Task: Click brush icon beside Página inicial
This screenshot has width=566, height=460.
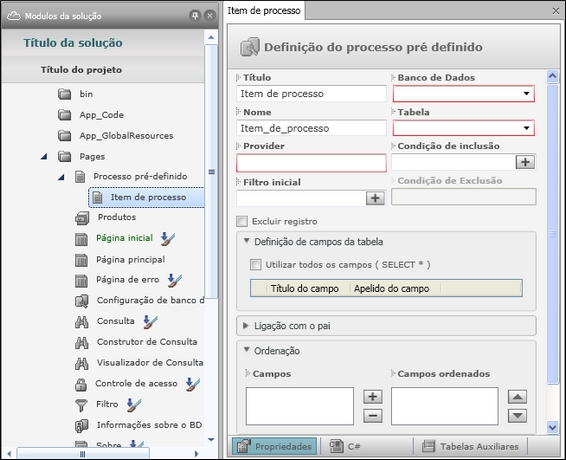Action: click(x=168, y=238)
